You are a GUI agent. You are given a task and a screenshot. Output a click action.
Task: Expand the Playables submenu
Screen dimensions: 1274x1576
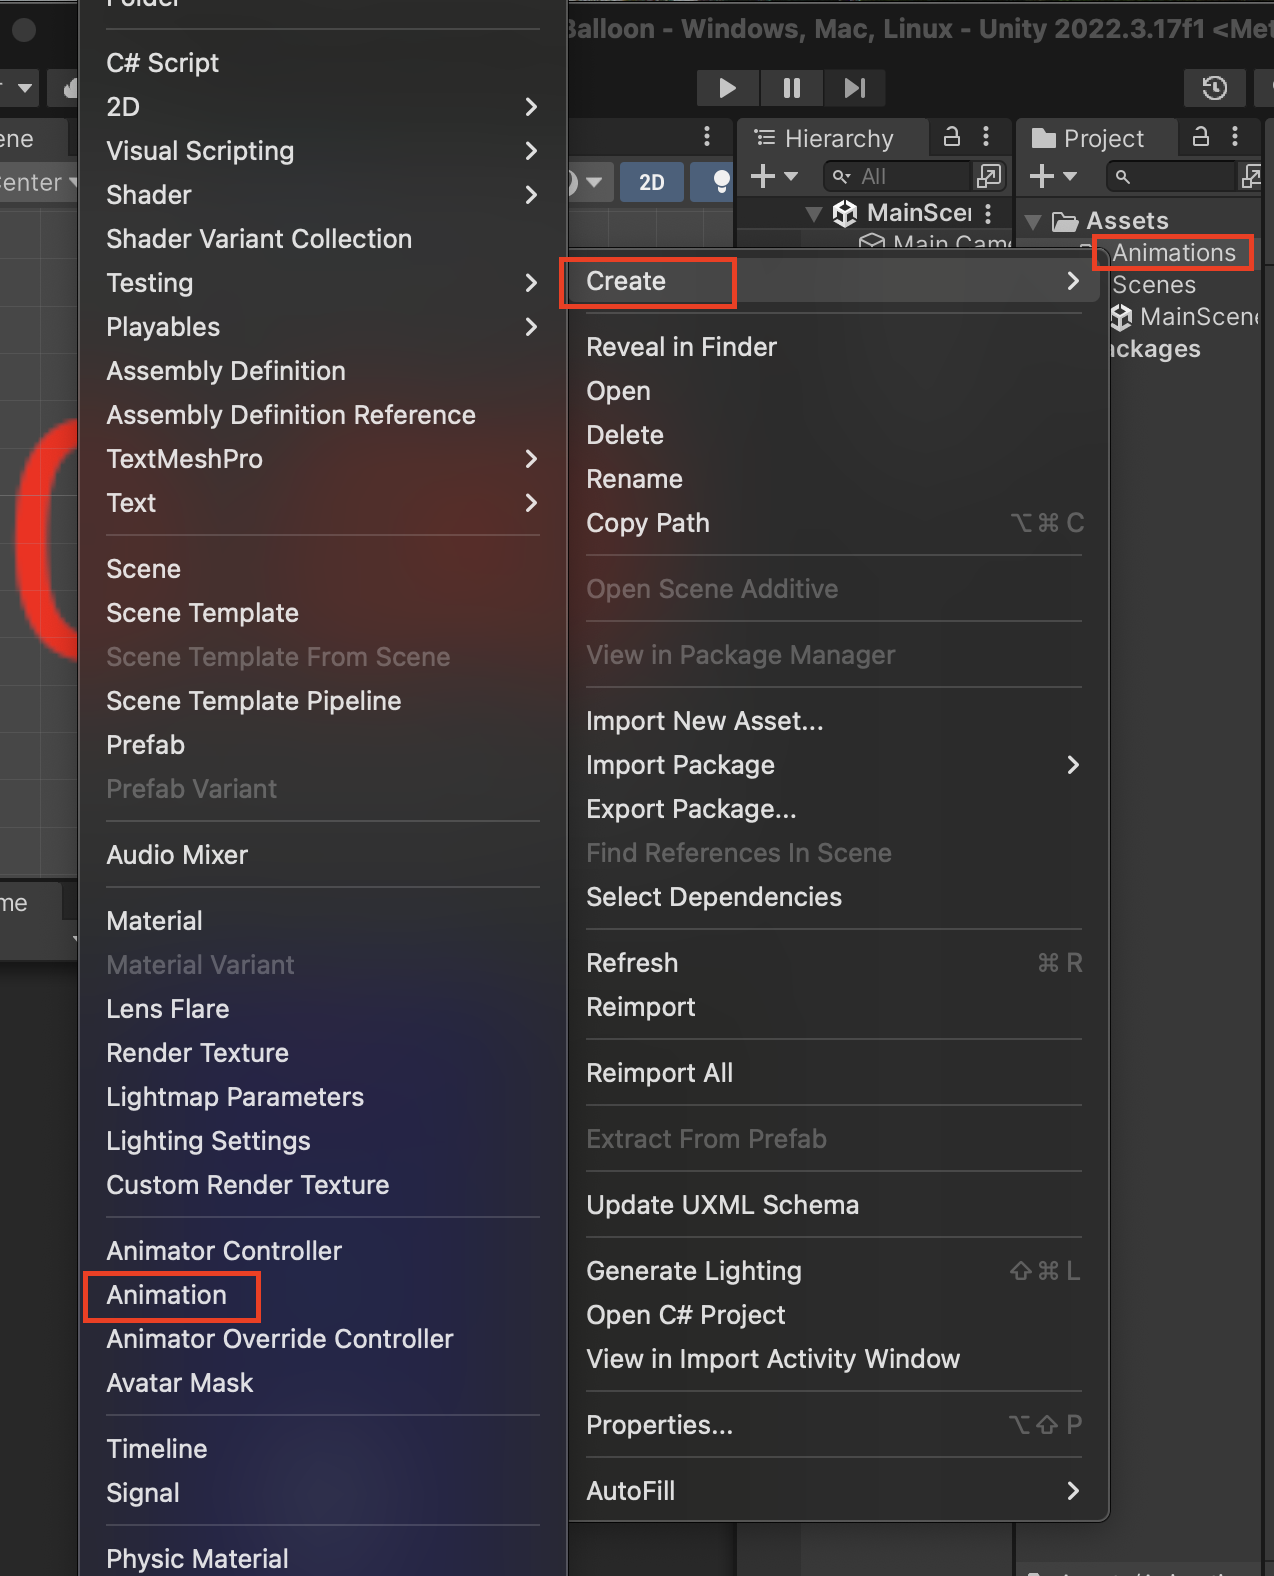pyautogui.click(x=323, y=327)
